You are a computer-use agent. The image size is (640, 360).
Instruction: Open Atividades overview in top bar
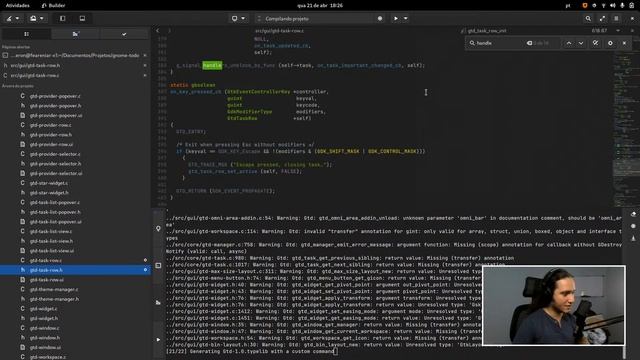point(18,5)
